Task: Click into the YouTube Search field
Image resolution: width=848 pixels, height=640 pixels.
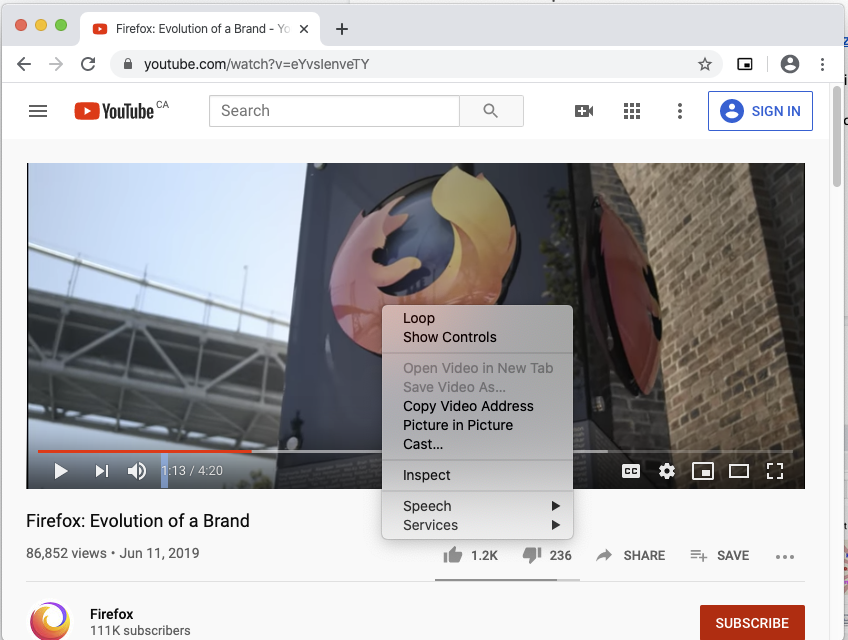Action: pyautogui.click(x=334, y=111)
